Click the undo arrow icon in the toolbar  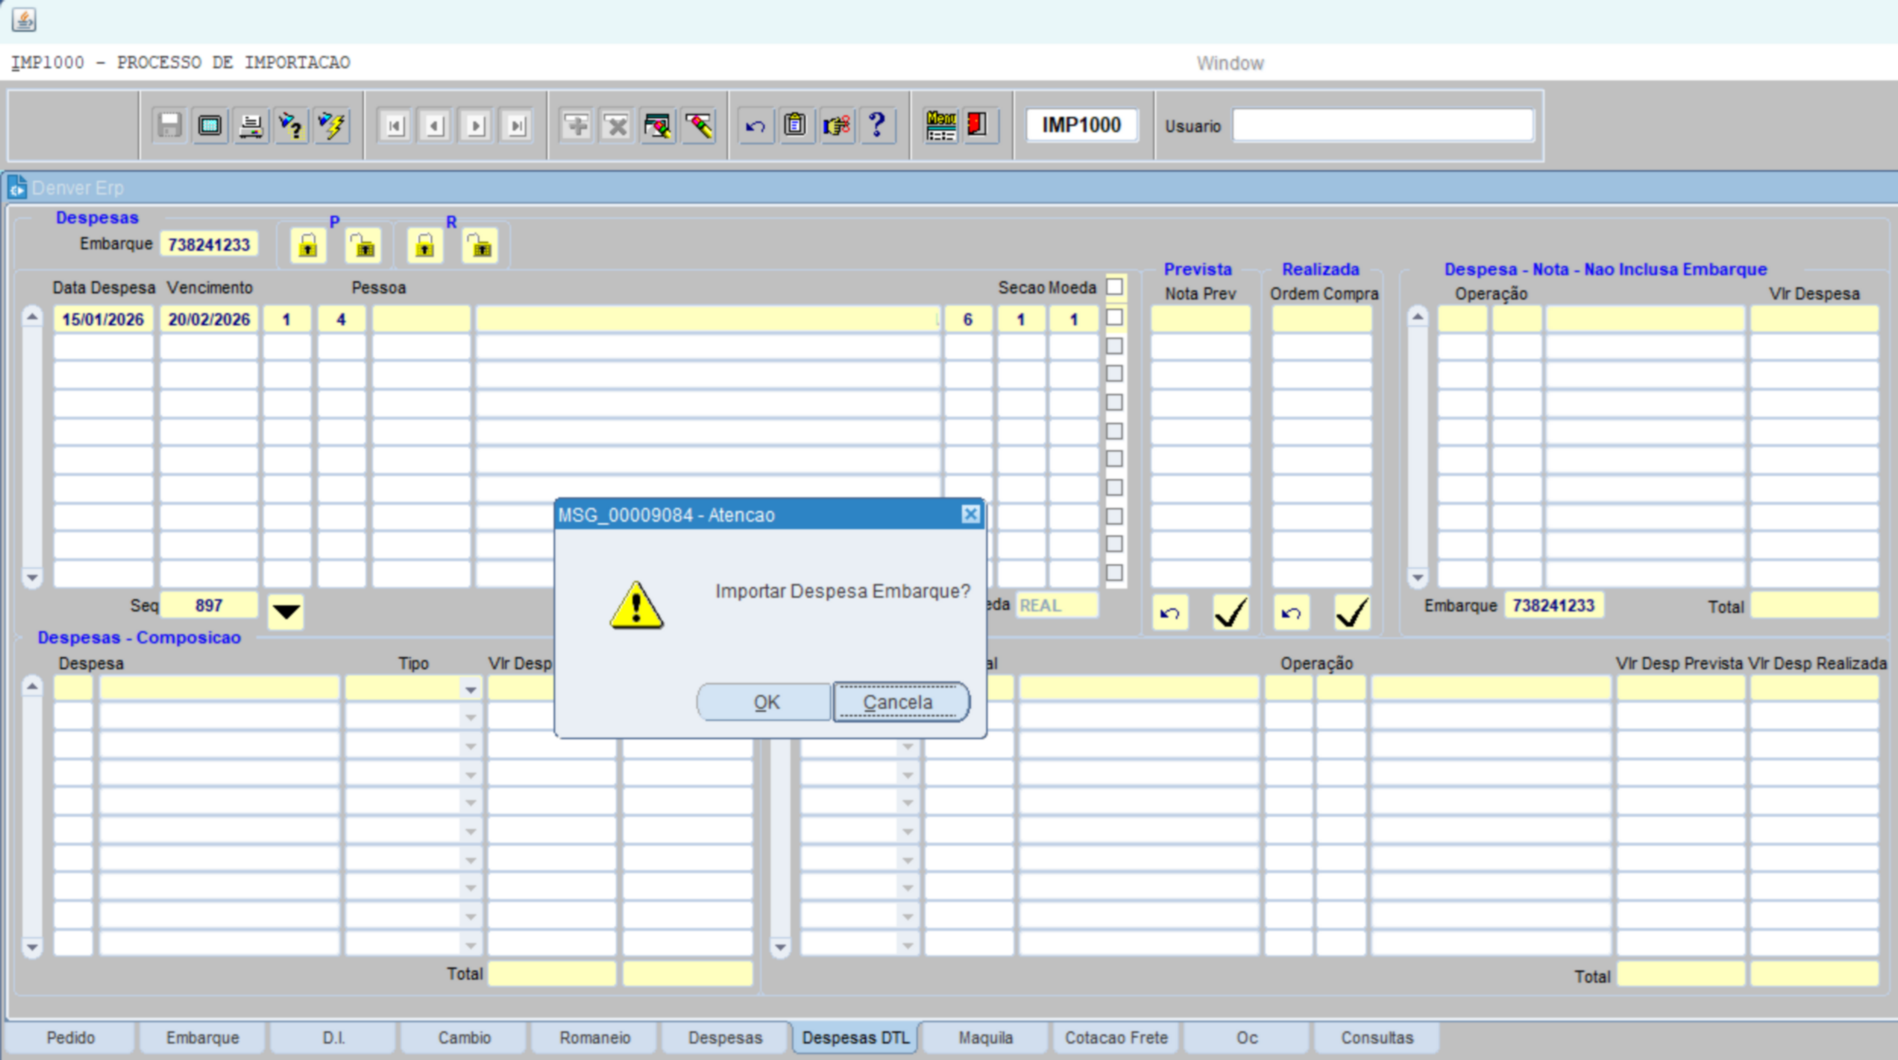click(x=755, y=126)
